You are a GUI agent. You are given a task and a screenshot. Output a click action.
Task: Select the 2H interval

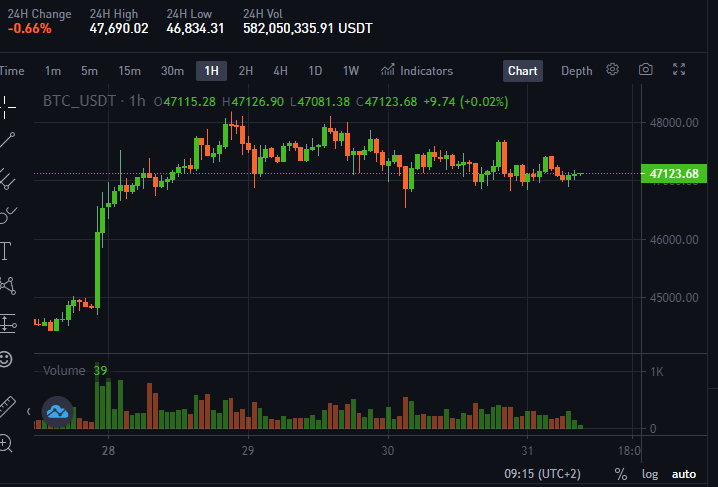click(x=246, y=71)
